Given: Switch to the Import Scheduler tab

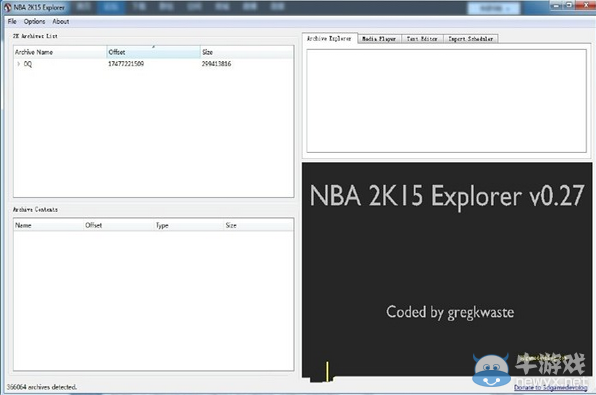Looking at the screenshot, I should tap(471, 39).
